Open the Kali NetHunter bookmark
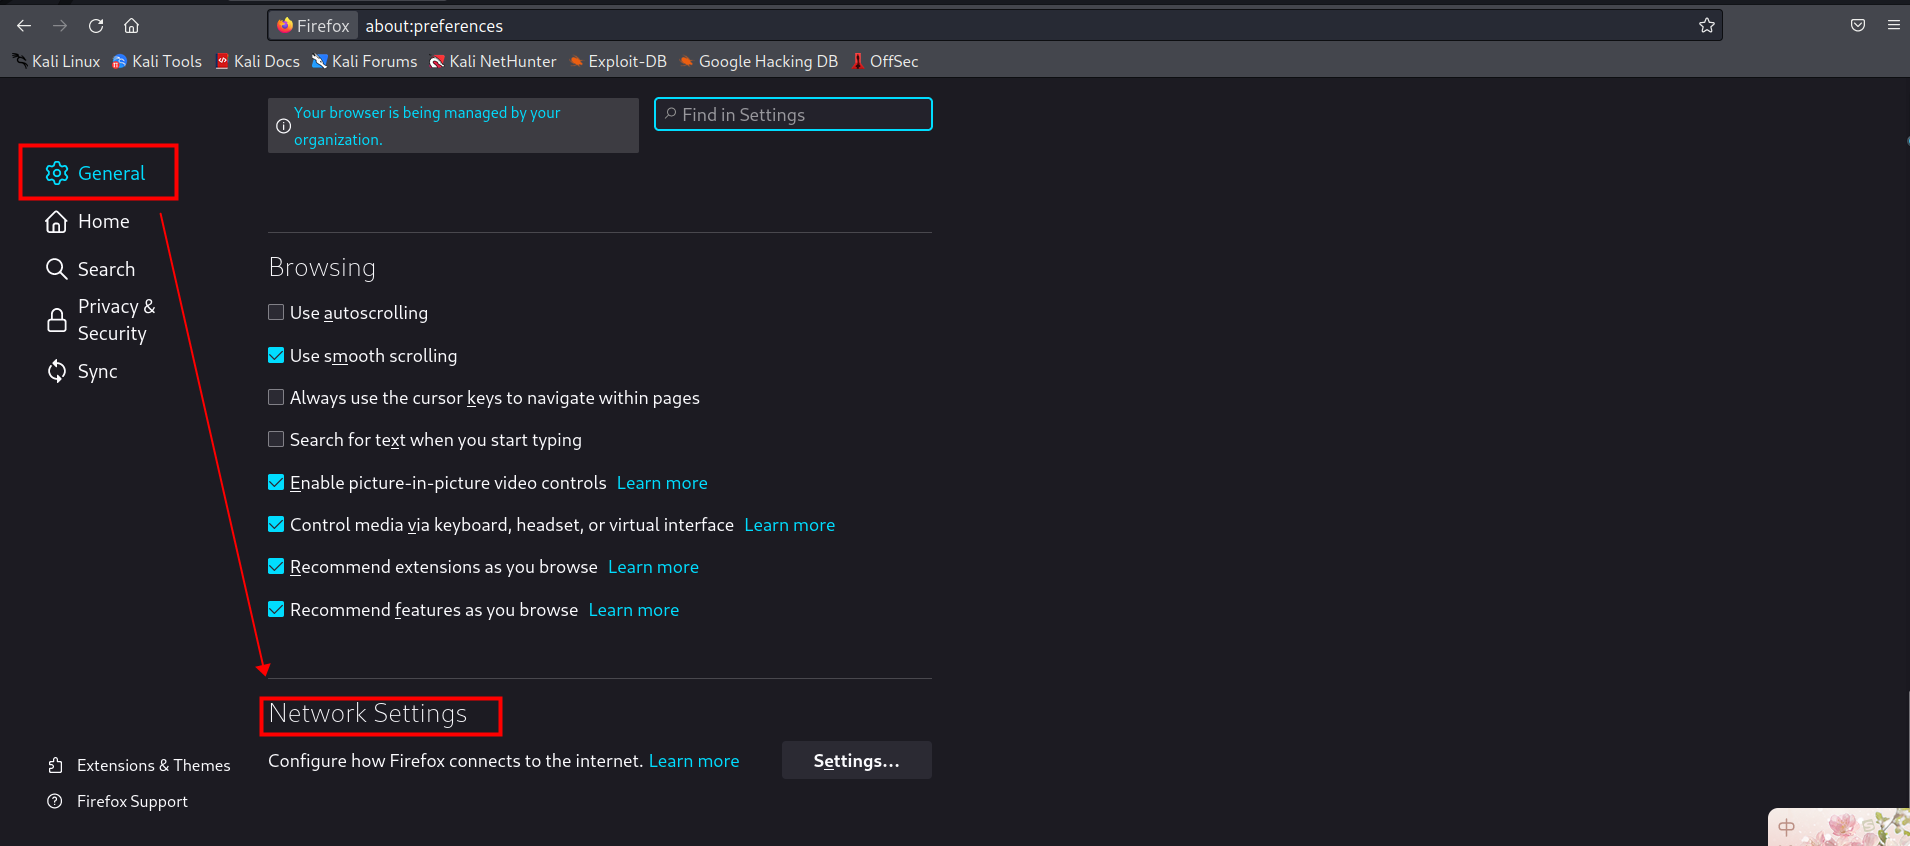1910x846 pixels. (x=493, y=61)
